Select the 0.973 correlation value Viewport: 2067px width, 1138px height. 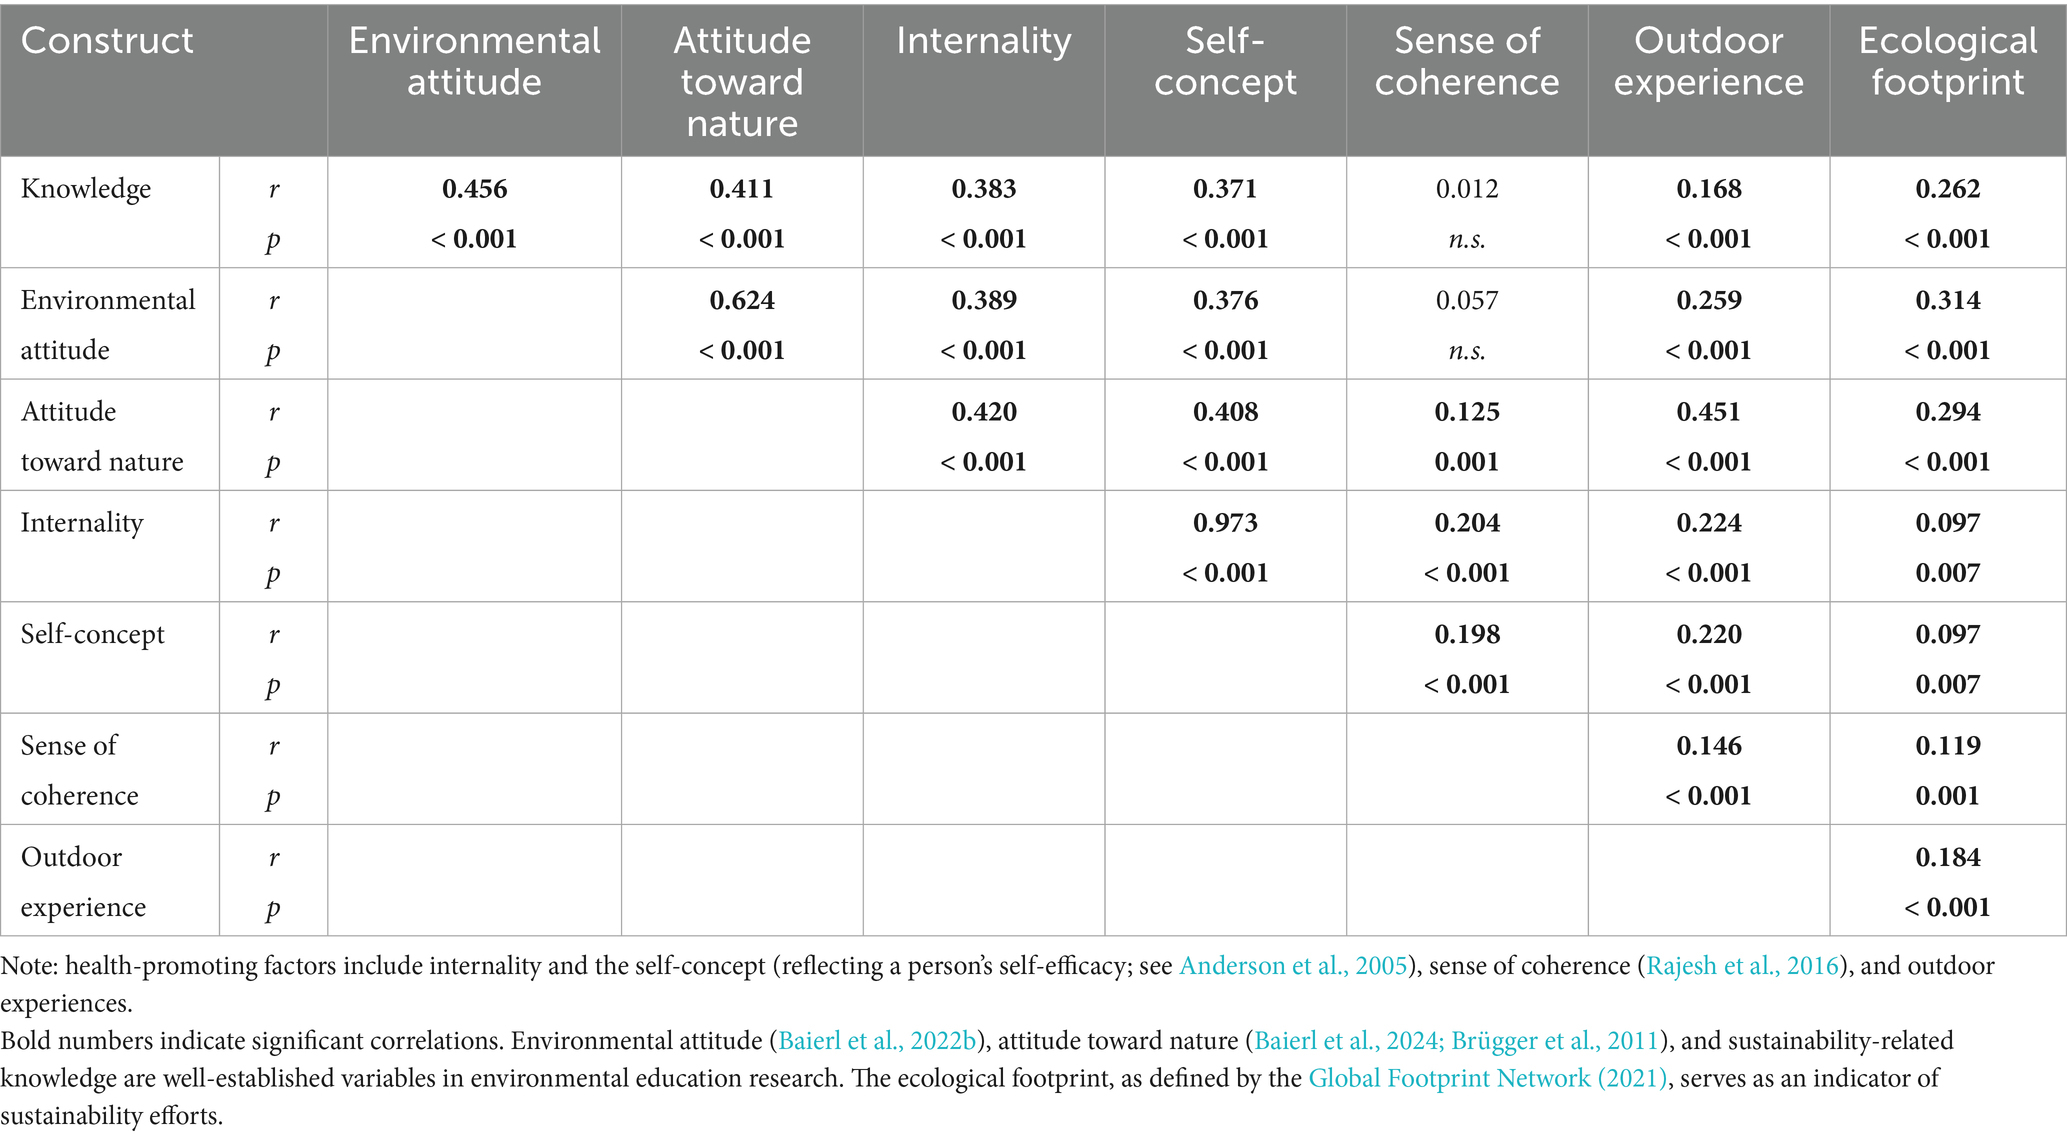point(1225,523)
